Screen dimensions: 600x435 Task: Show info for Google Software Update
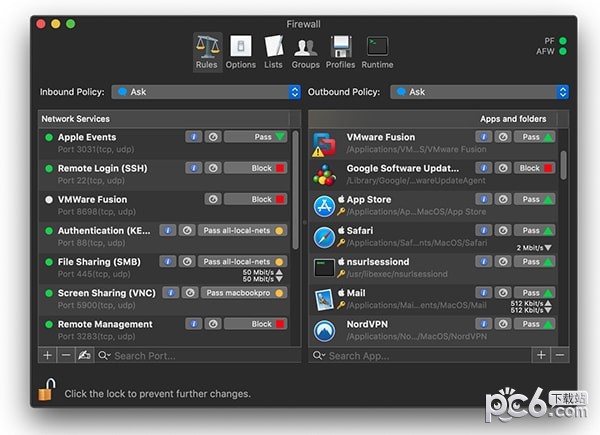(x=484, y=168)
